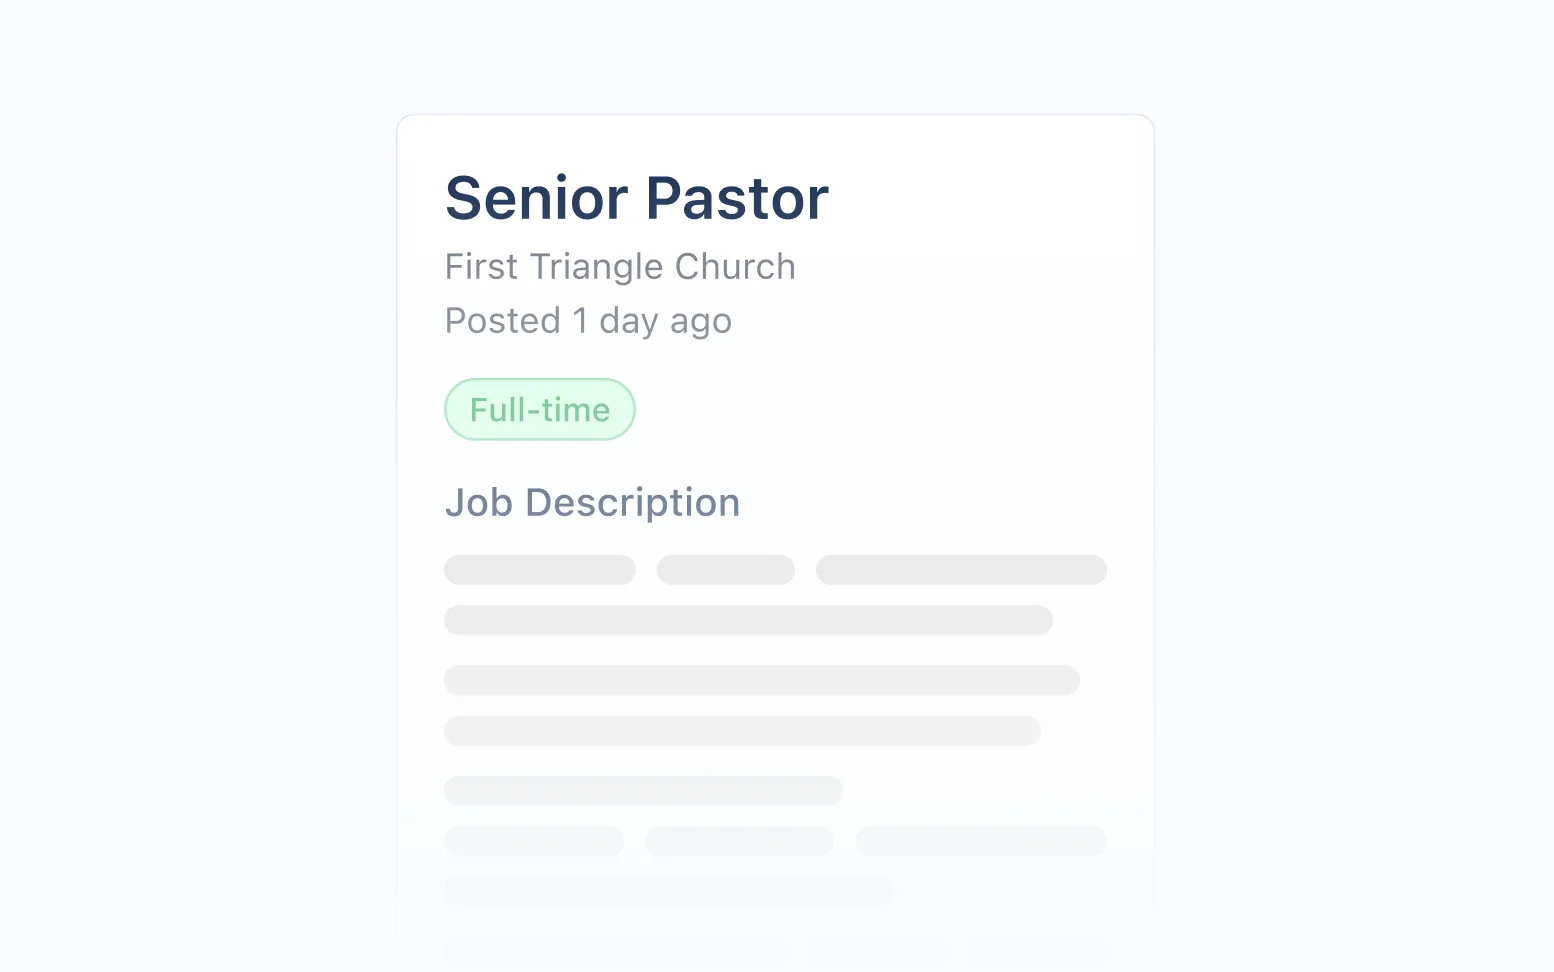Select the placeholder line near the card bottom
1554x972 pixels.
click(668, 891)
